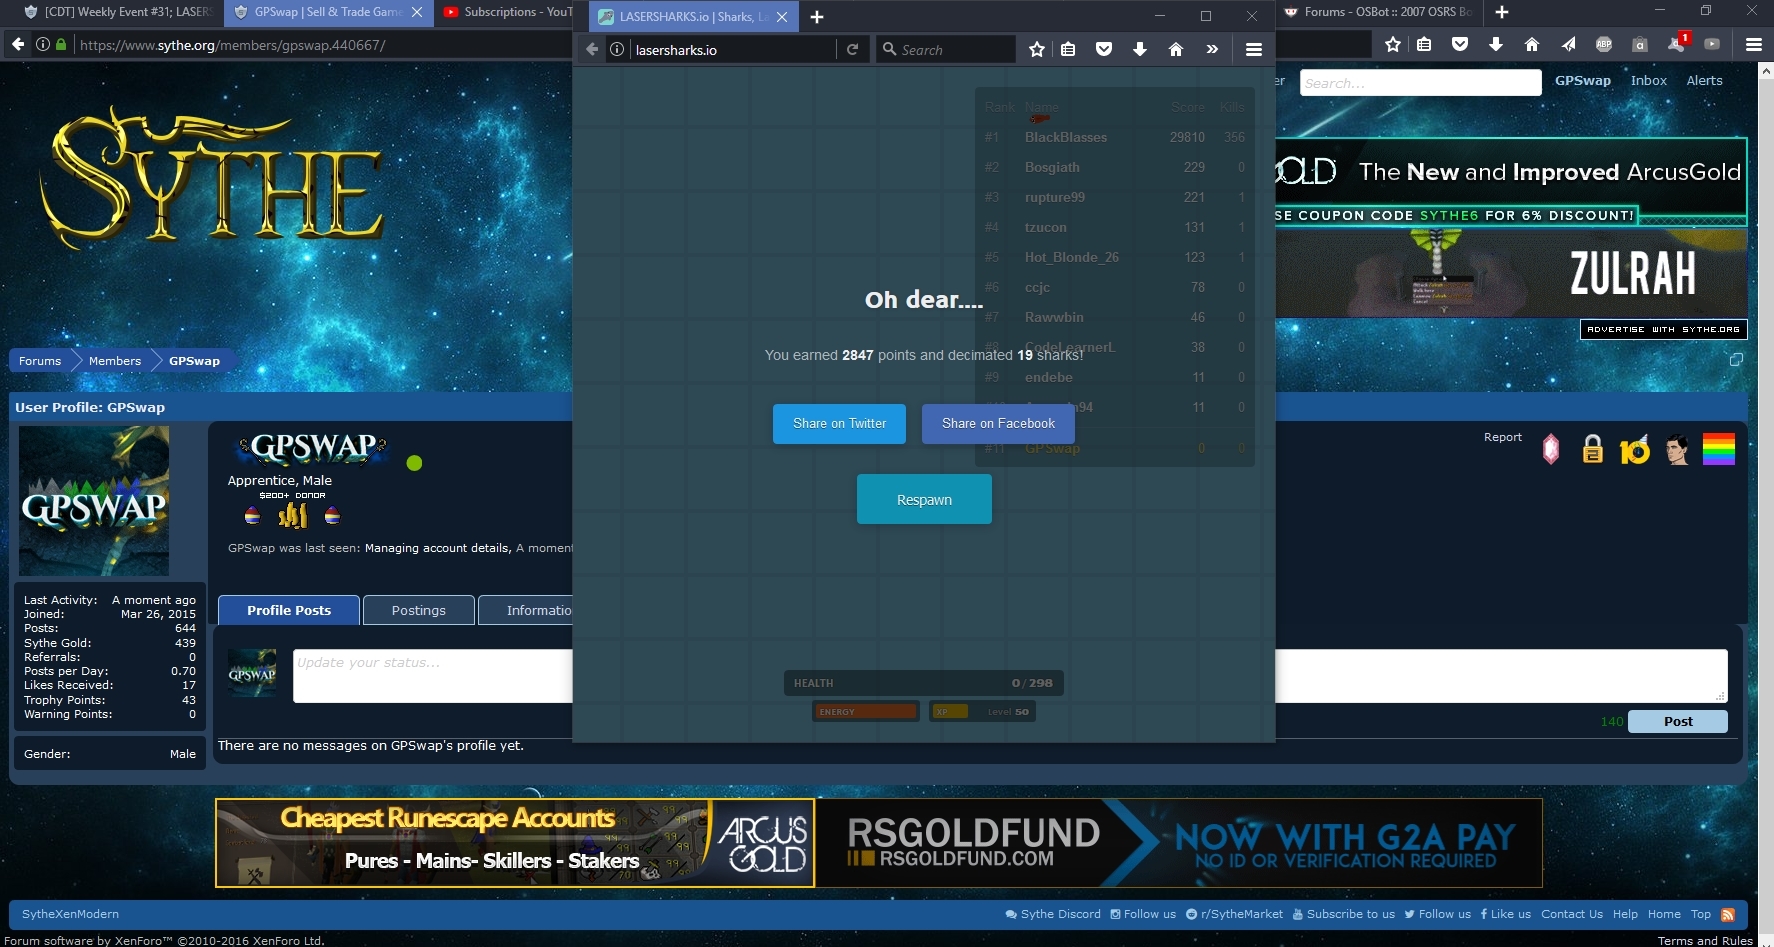Go back in lasersharks window
The width and height of the screenshot is (1774, 947).
(592, 49)
